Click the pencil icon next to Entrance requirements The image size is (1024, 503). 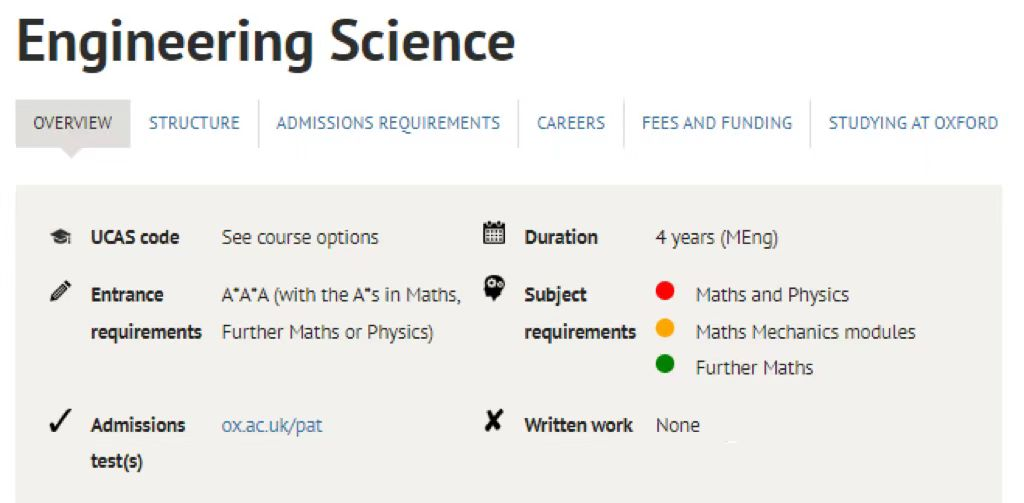pos(60,291)
